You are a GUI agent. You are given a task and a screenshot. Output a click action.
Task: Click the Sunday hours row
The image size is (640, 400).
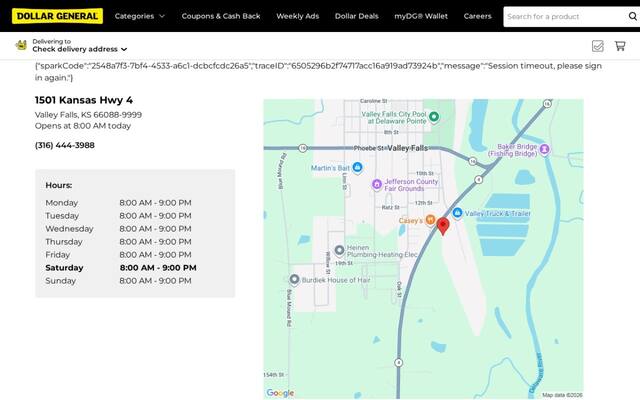coord(118,281)
